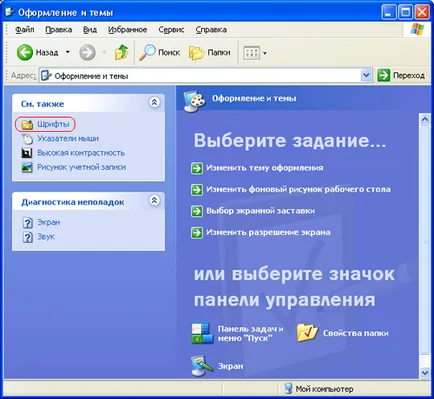Toggle the Папки folders pane icon
The width and height of the screenshot is (434, 399).
coord(196,53)
